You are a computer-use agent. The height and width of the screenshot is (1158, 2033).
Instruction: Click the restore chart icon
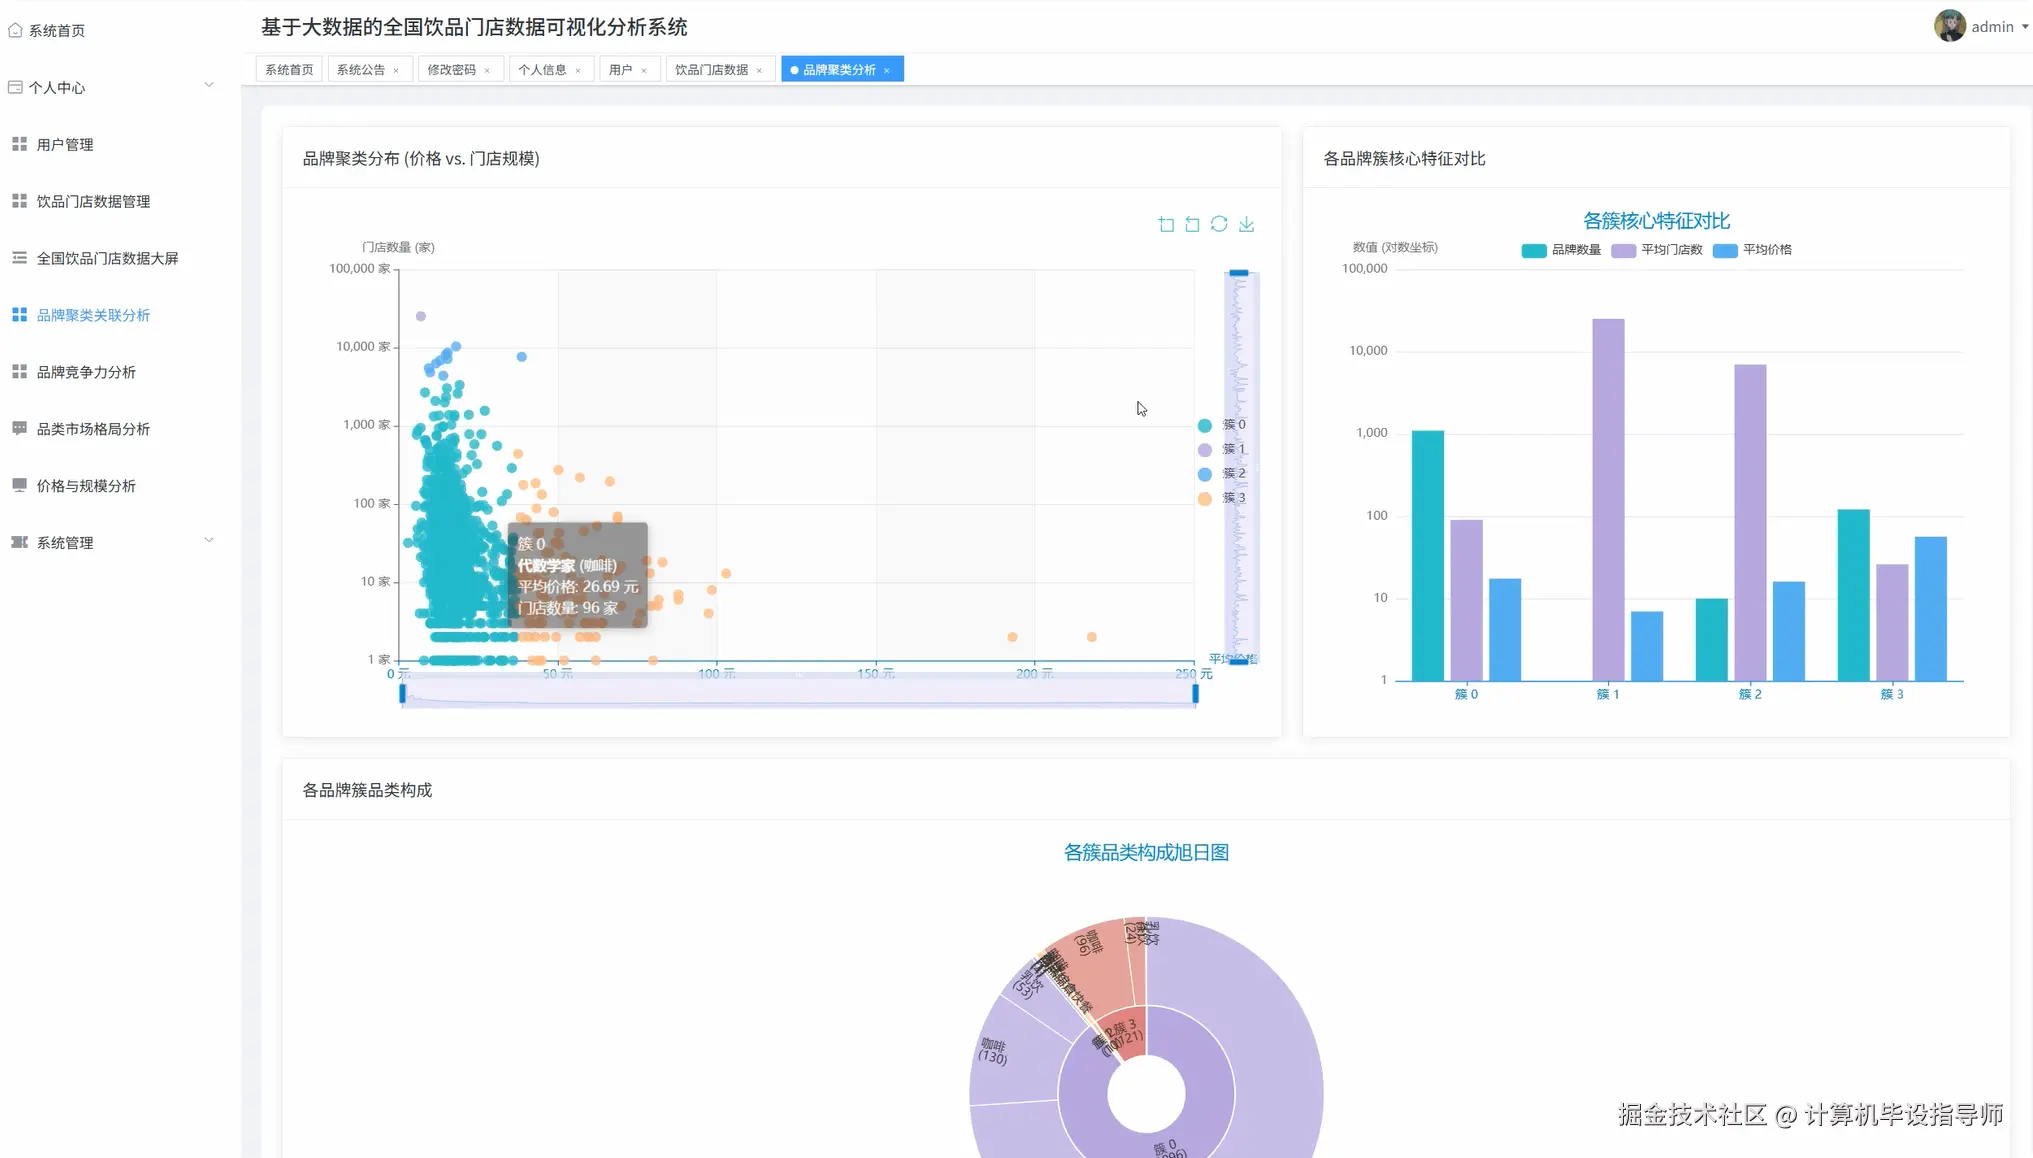1219,224
